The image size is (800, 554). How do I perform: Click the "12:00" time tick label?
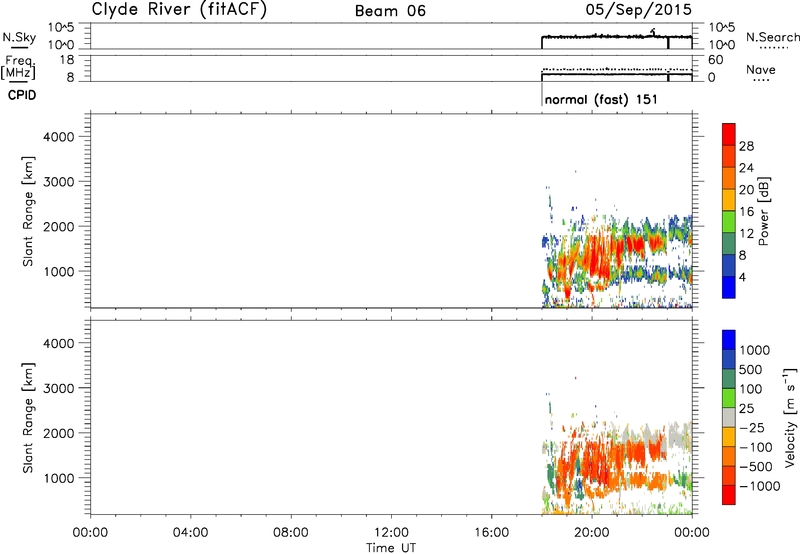coord(391,533)
